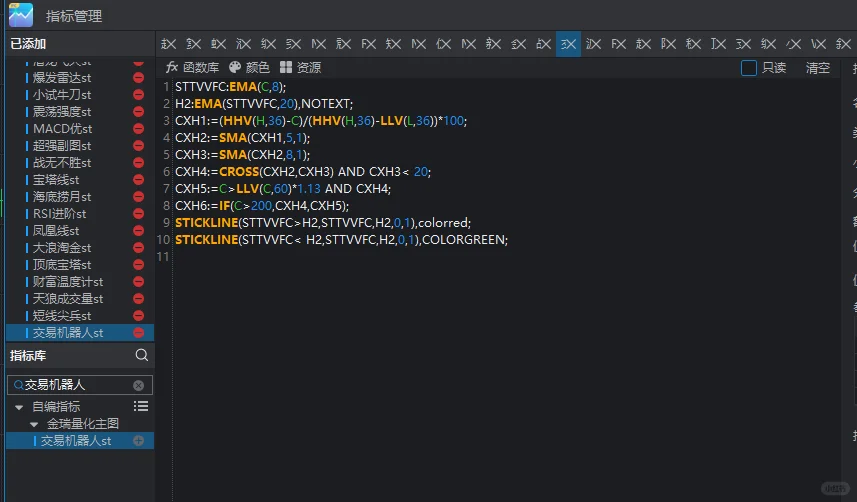857x502 pixels.
Task: Remove the selected 交易机器人st from the added list
Action: coord(138,332)
